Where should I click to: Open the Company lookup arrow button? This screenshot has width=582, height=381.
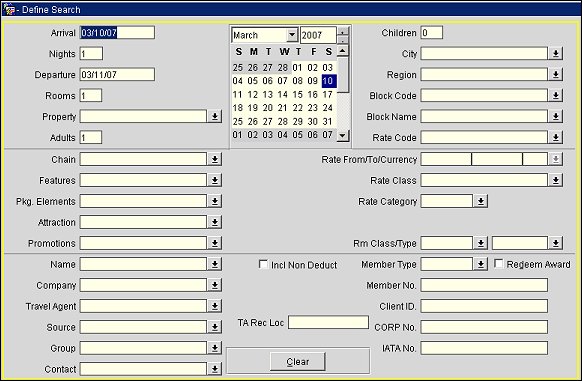(x=214, y=285)
